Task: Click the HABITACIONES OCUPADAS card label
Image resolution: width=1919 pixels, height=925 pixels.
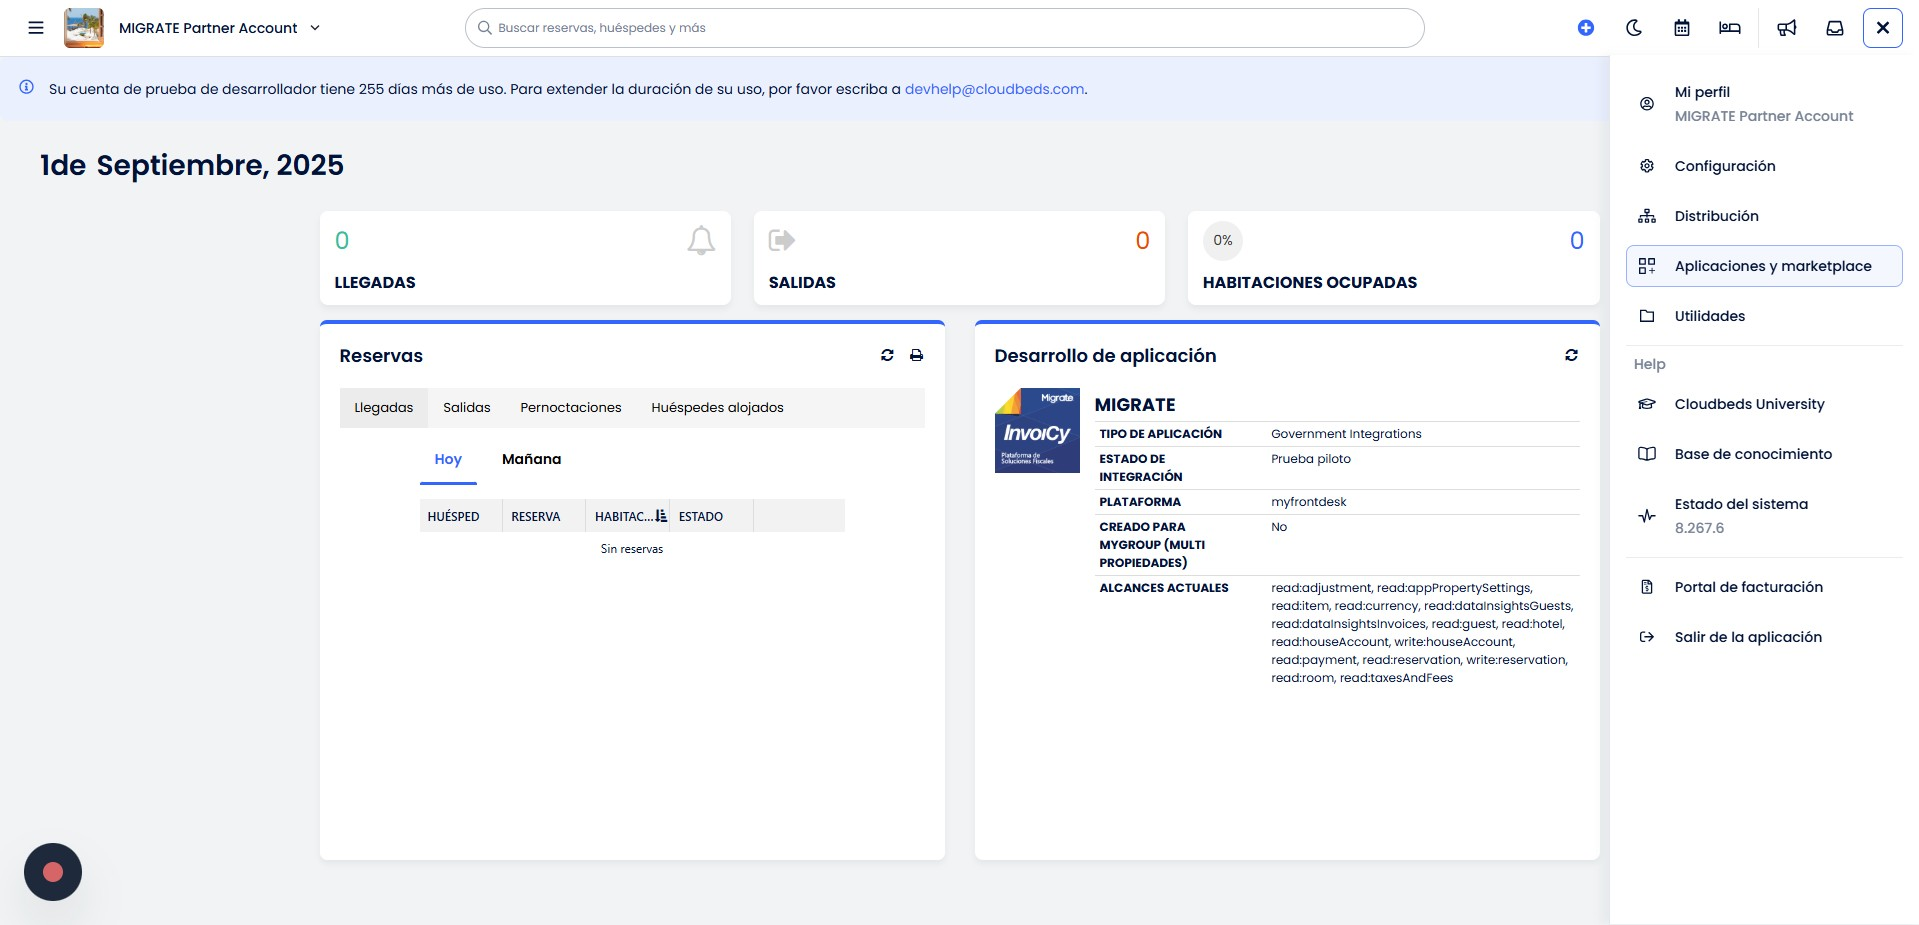Action: [1310, 283]
